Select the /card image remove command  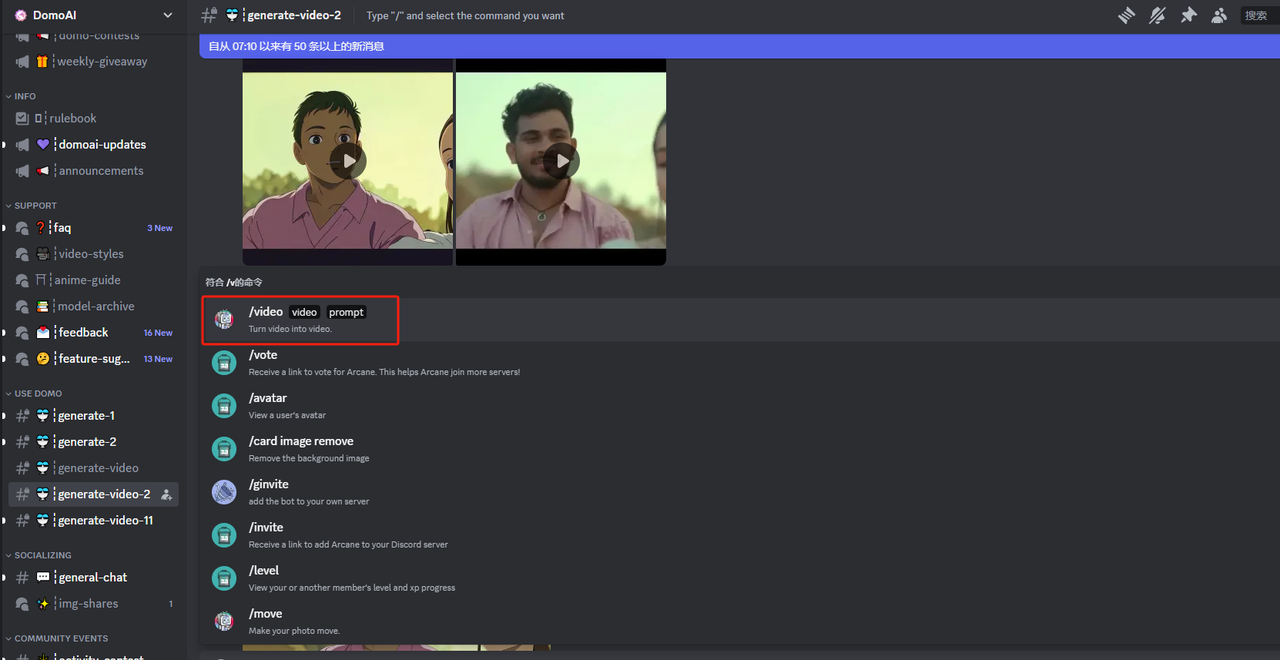tap(739, 448)
